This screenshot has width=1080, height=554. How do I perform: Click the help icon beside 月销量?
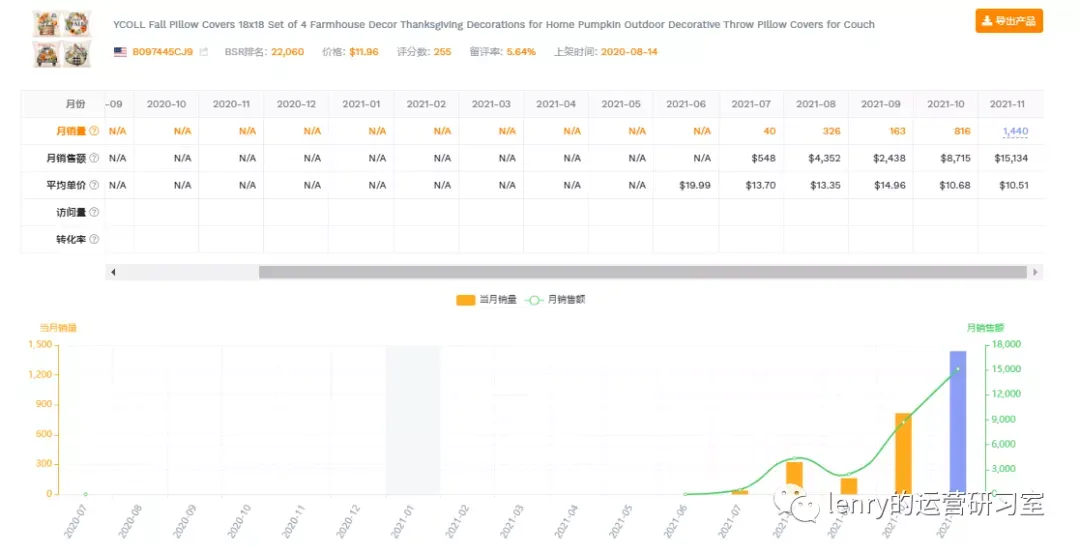tap(94, 131)
